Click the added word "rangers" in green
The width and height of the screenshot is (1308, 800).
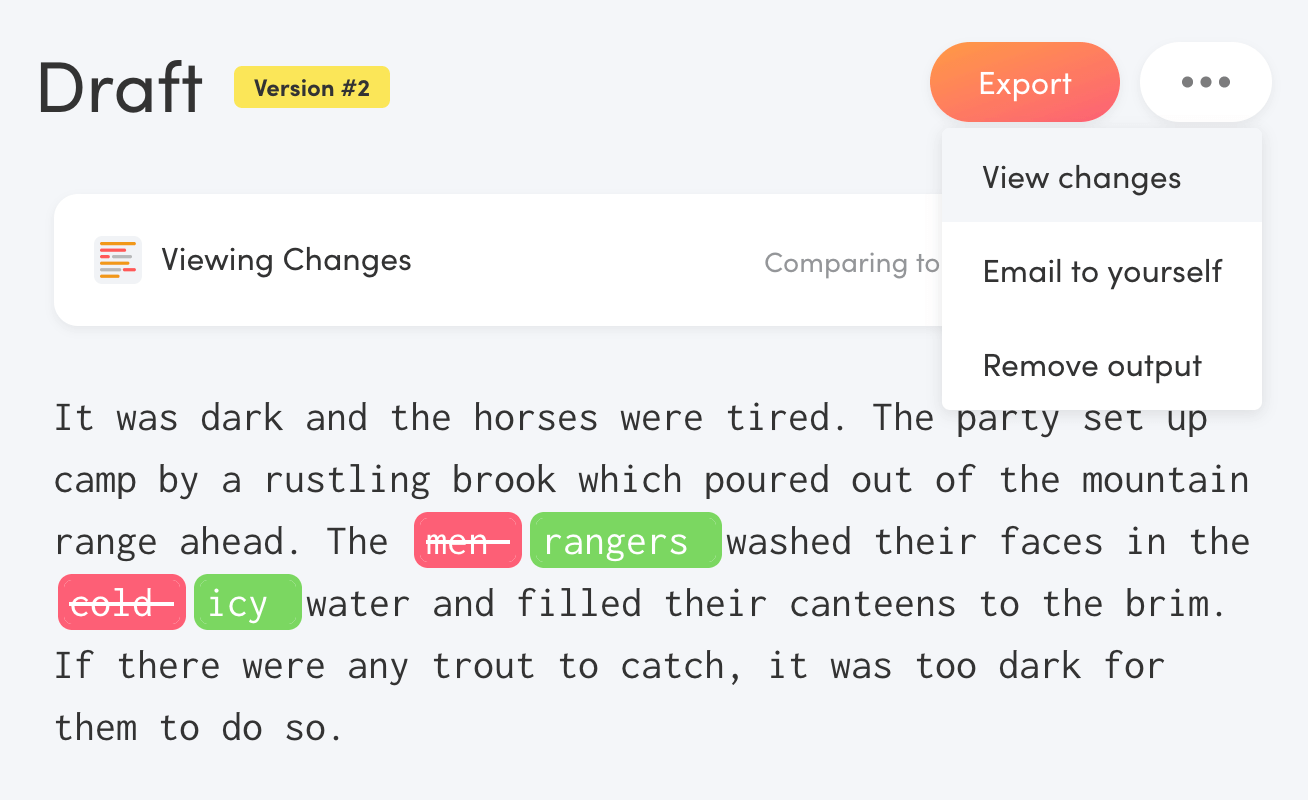coord(626,541)
